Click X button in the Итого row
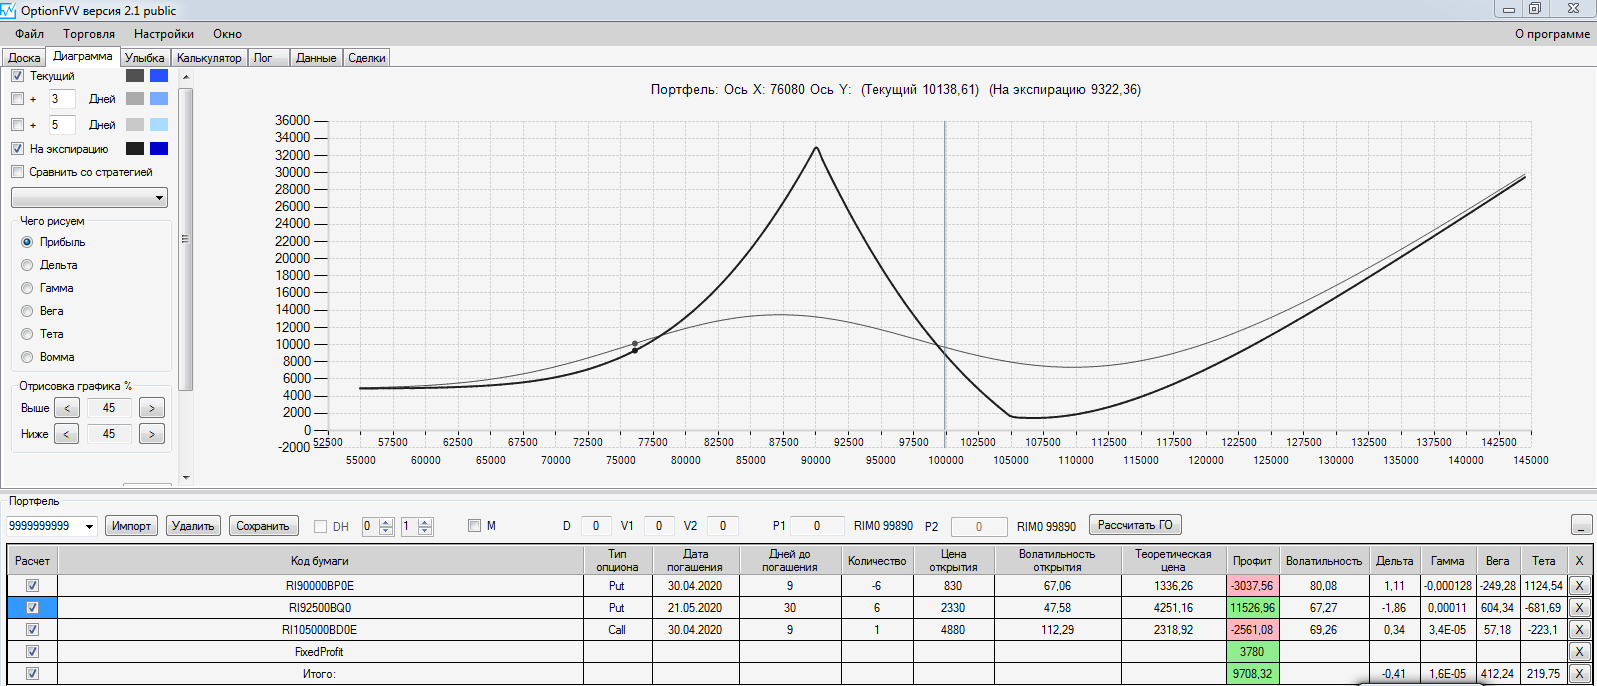The image size is (1597, 686). (1579, 674)
